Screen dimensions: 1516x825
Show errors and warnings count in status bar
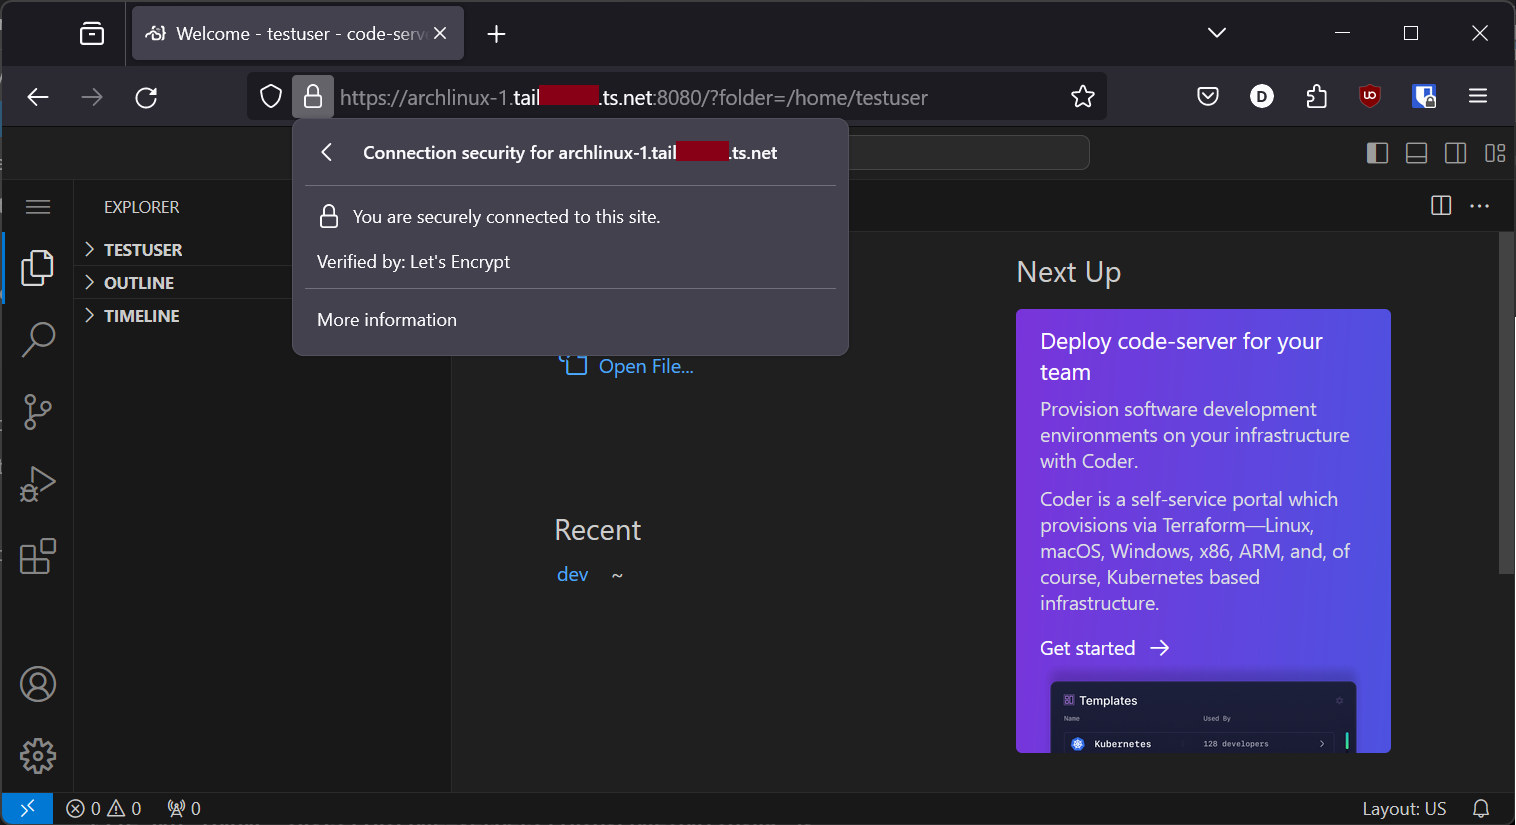tap(104, 808)
